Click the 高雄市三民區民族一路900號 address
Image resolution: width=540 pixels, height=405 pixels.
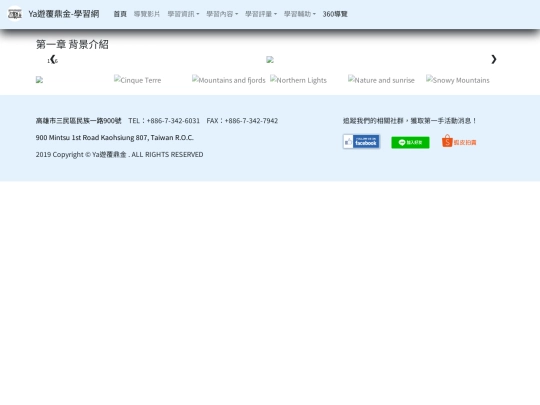pos(79,121)
